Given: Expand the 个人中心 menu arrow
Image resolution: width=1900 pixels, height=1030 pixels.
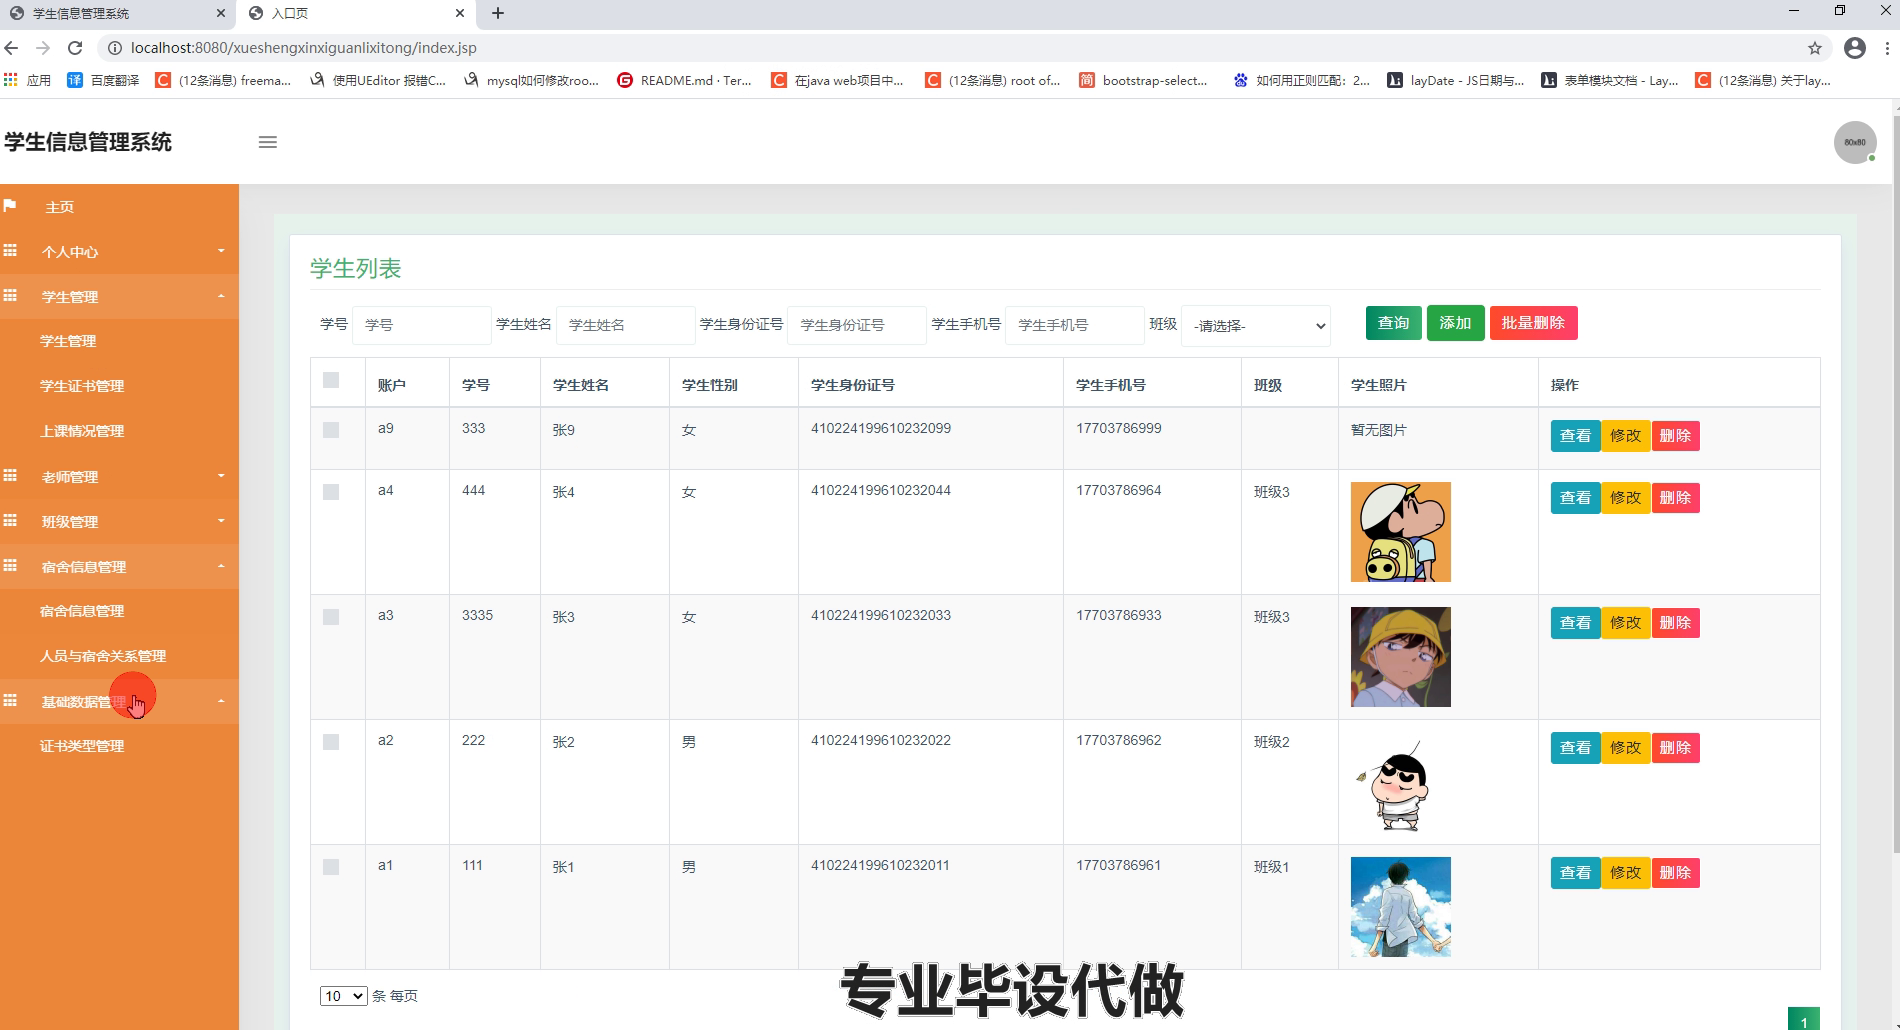Looking at the screenshot, I should coord(221,251).
